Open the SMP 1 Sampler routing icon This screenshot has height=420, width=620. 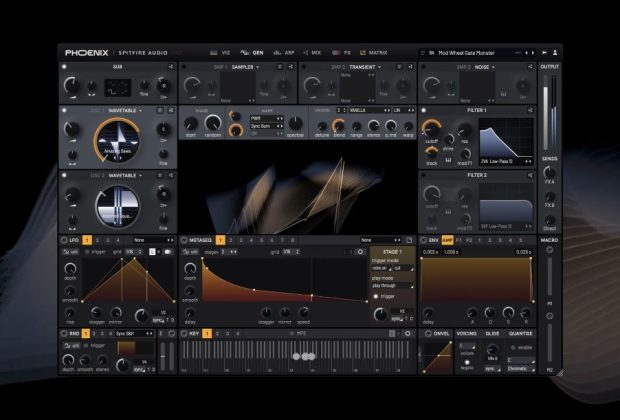pos(291,67)
